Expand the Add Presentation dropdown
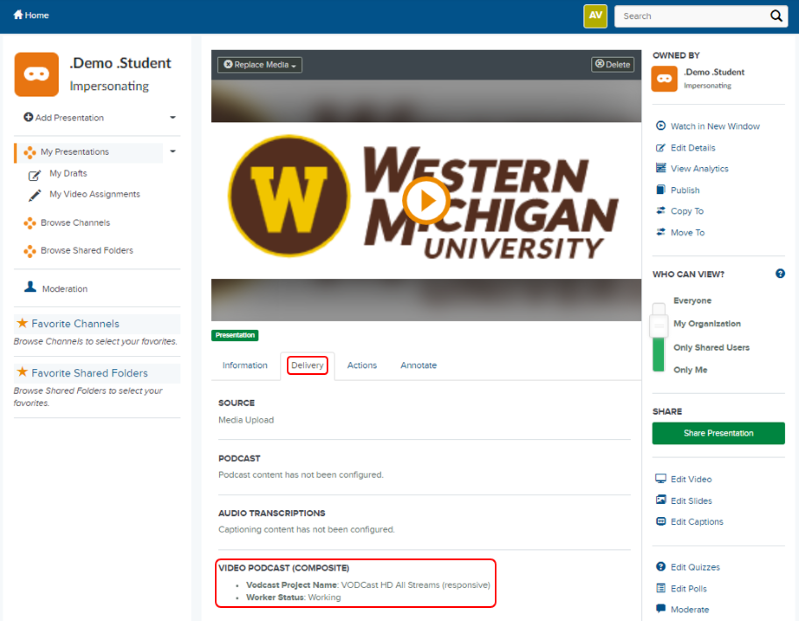 point(172,118)
